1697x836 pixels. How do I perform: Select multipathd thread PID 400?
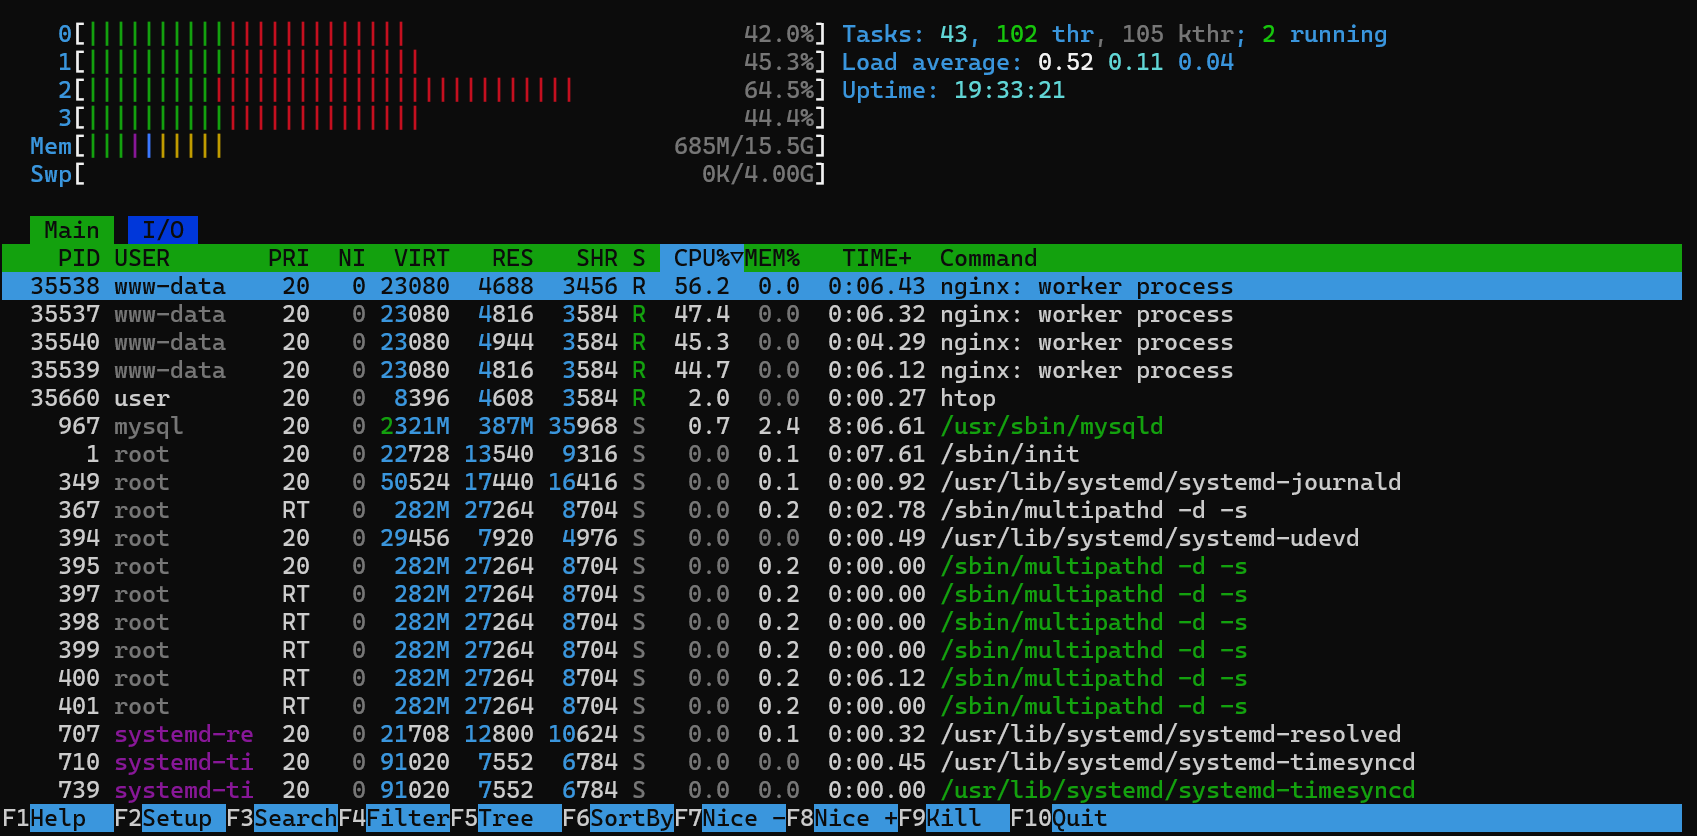point(842,678)
